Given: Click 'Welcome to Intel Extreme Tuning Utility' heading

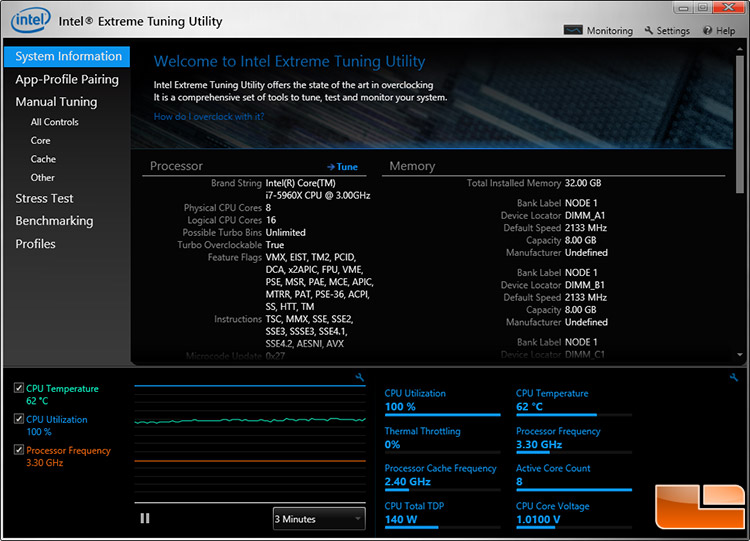Looking at the screenshot, I should click(x=289, y=61).
